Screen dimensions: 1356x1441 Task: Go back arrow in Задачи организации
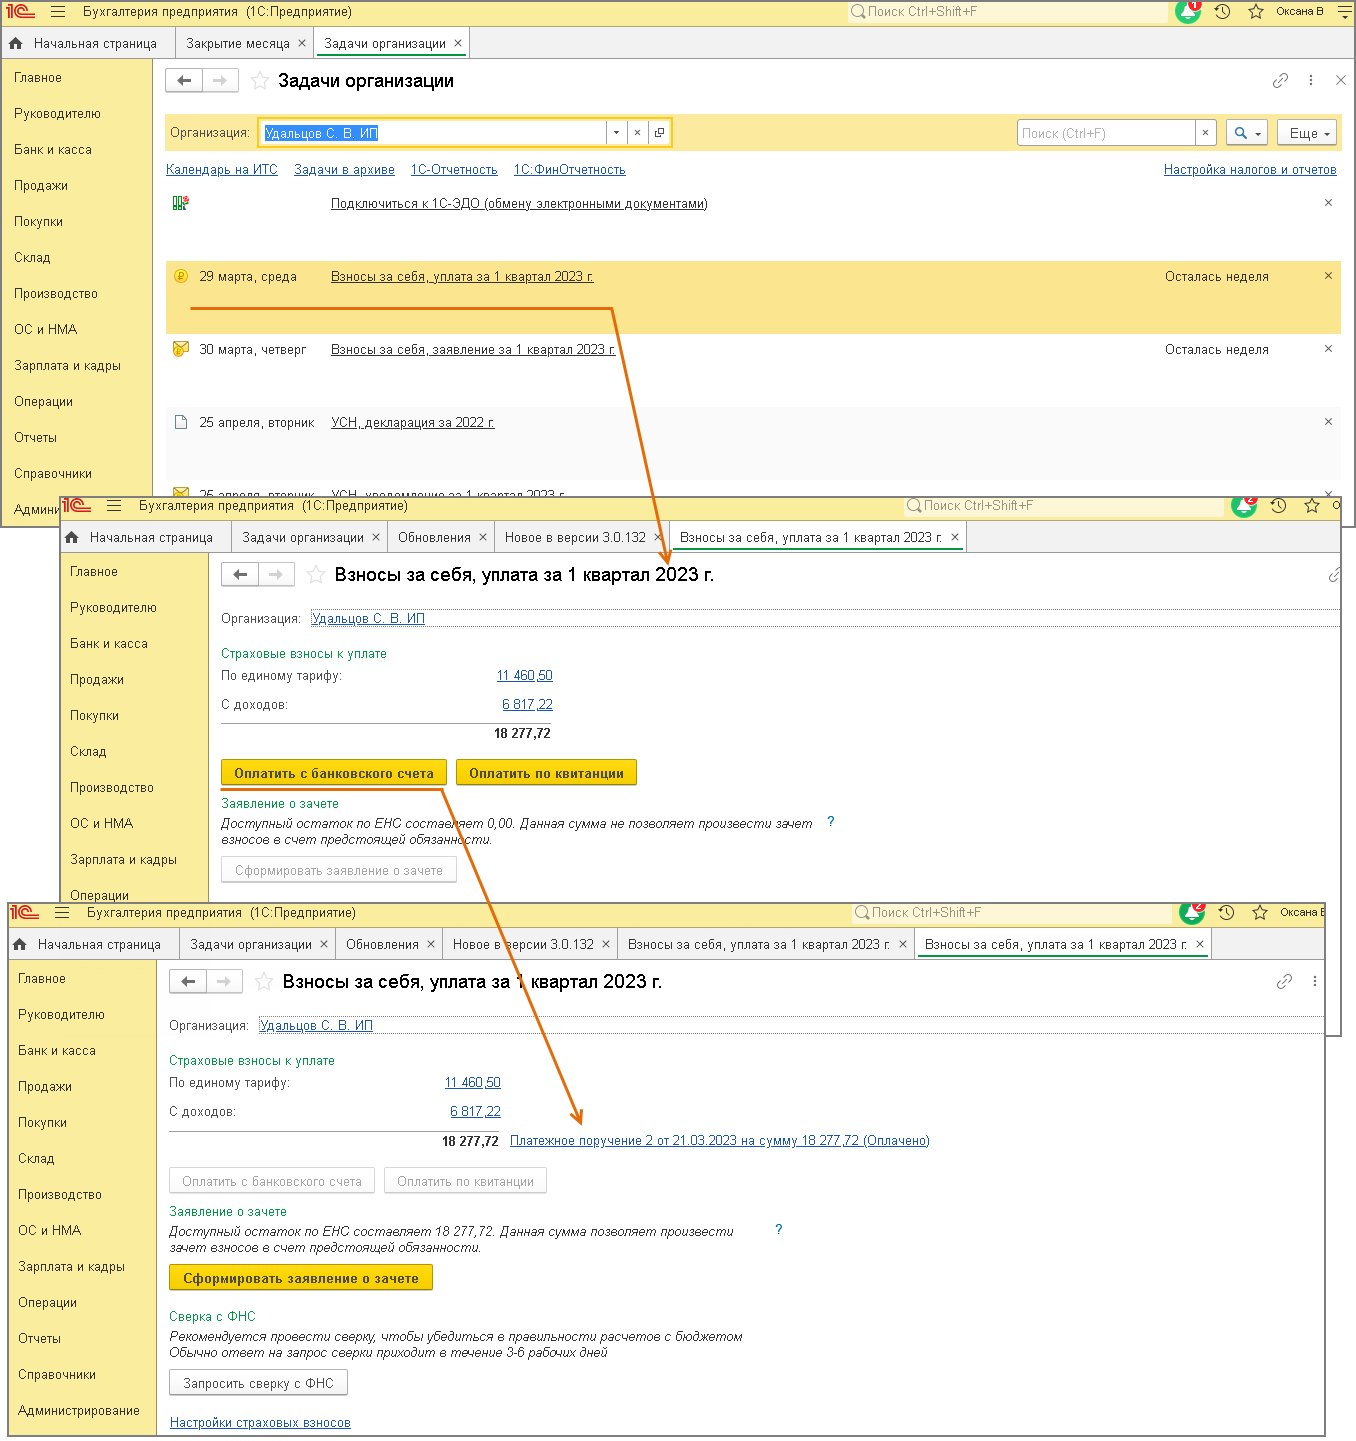(x=184, y=81)
